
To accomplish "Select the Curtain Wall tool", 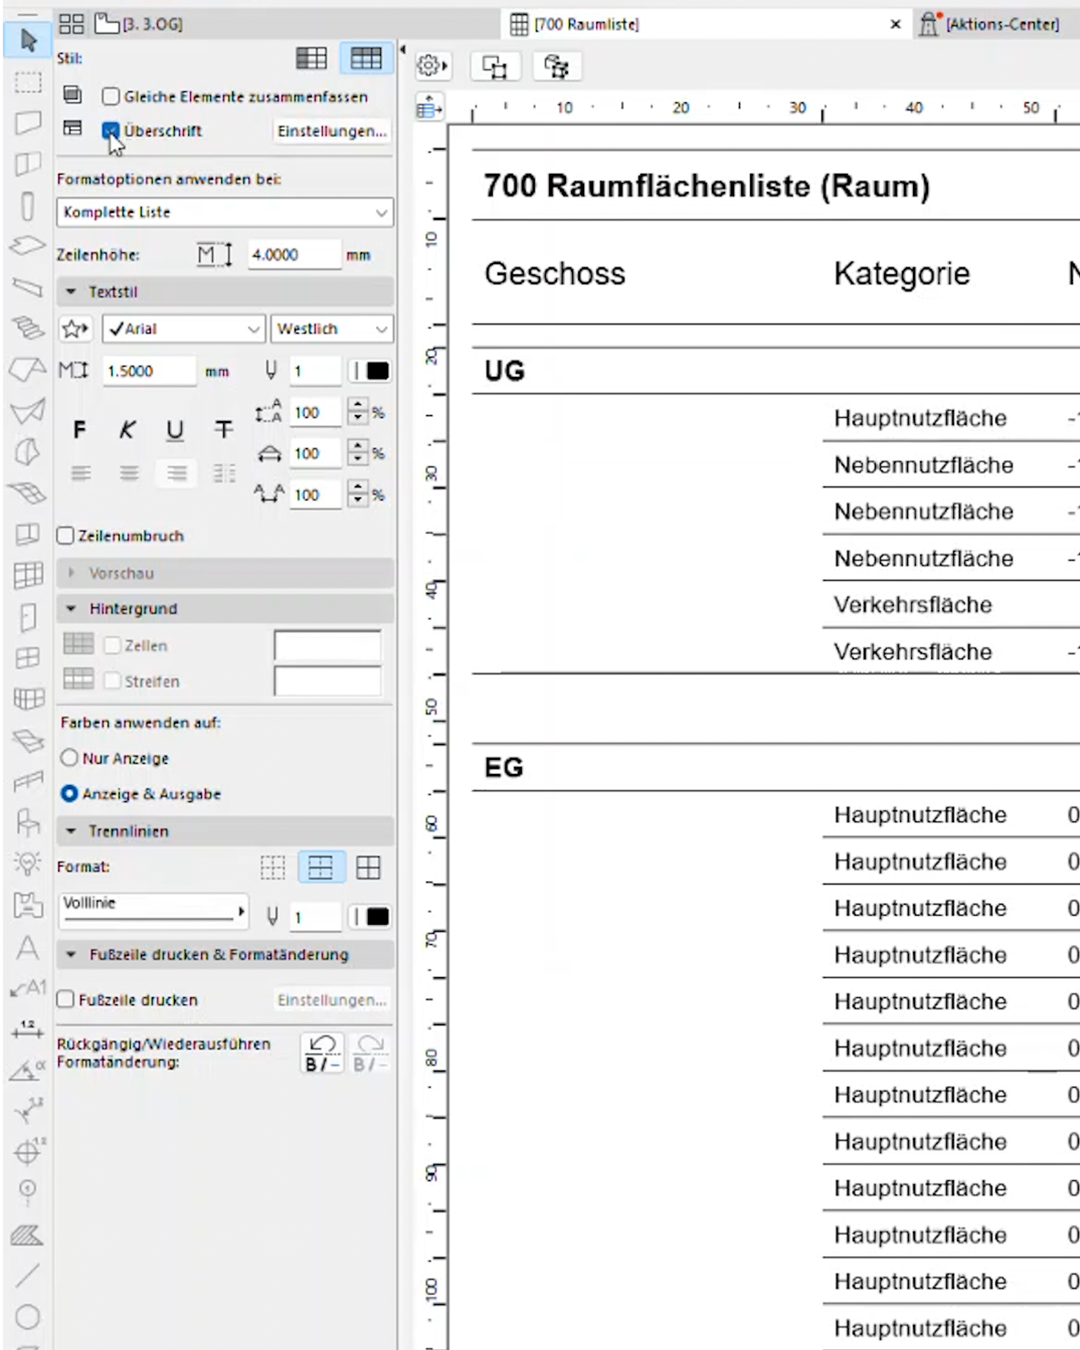I will tap(28, 574).
